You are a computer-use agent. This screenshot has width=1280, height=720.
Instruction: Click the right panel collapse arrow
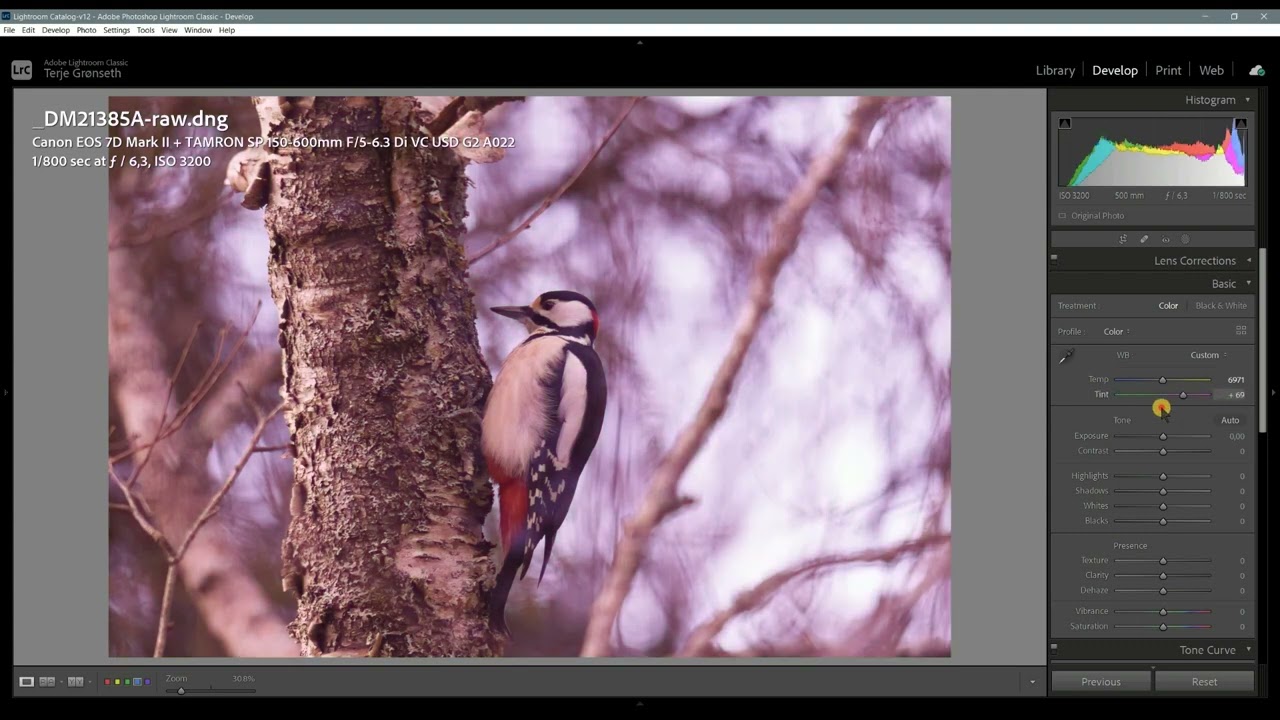[1274, 393]
